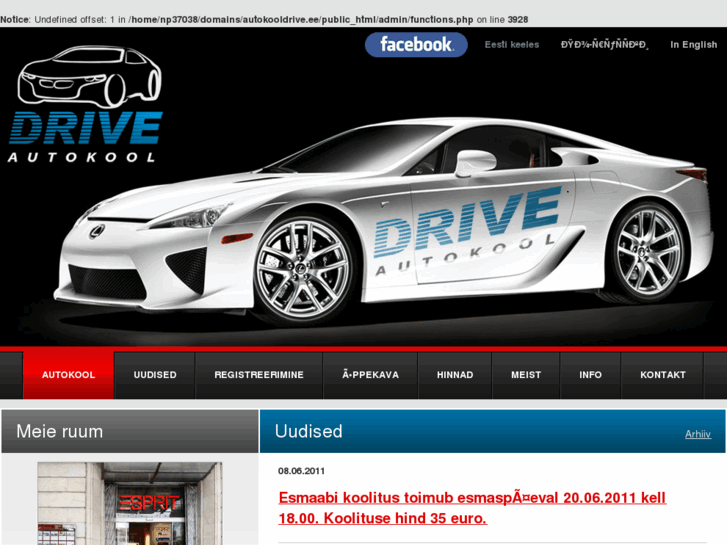This screenshot has height=545, width=727.
Task: Click the white Lexus banner image
Action: [385, 218]
